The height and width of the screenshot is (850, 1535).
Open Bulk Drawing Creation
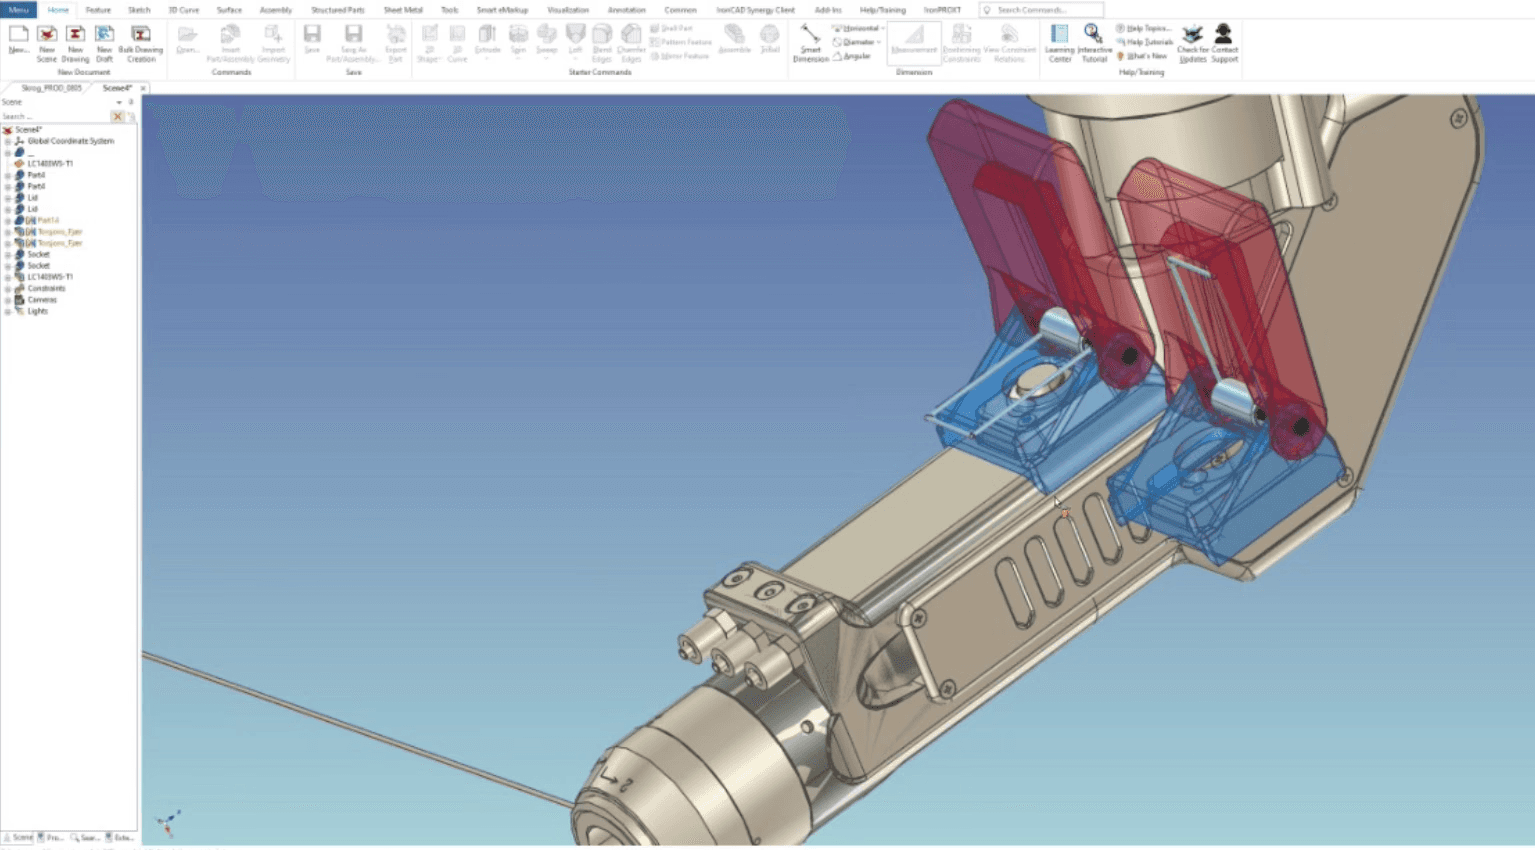click(x=141, y=43)
